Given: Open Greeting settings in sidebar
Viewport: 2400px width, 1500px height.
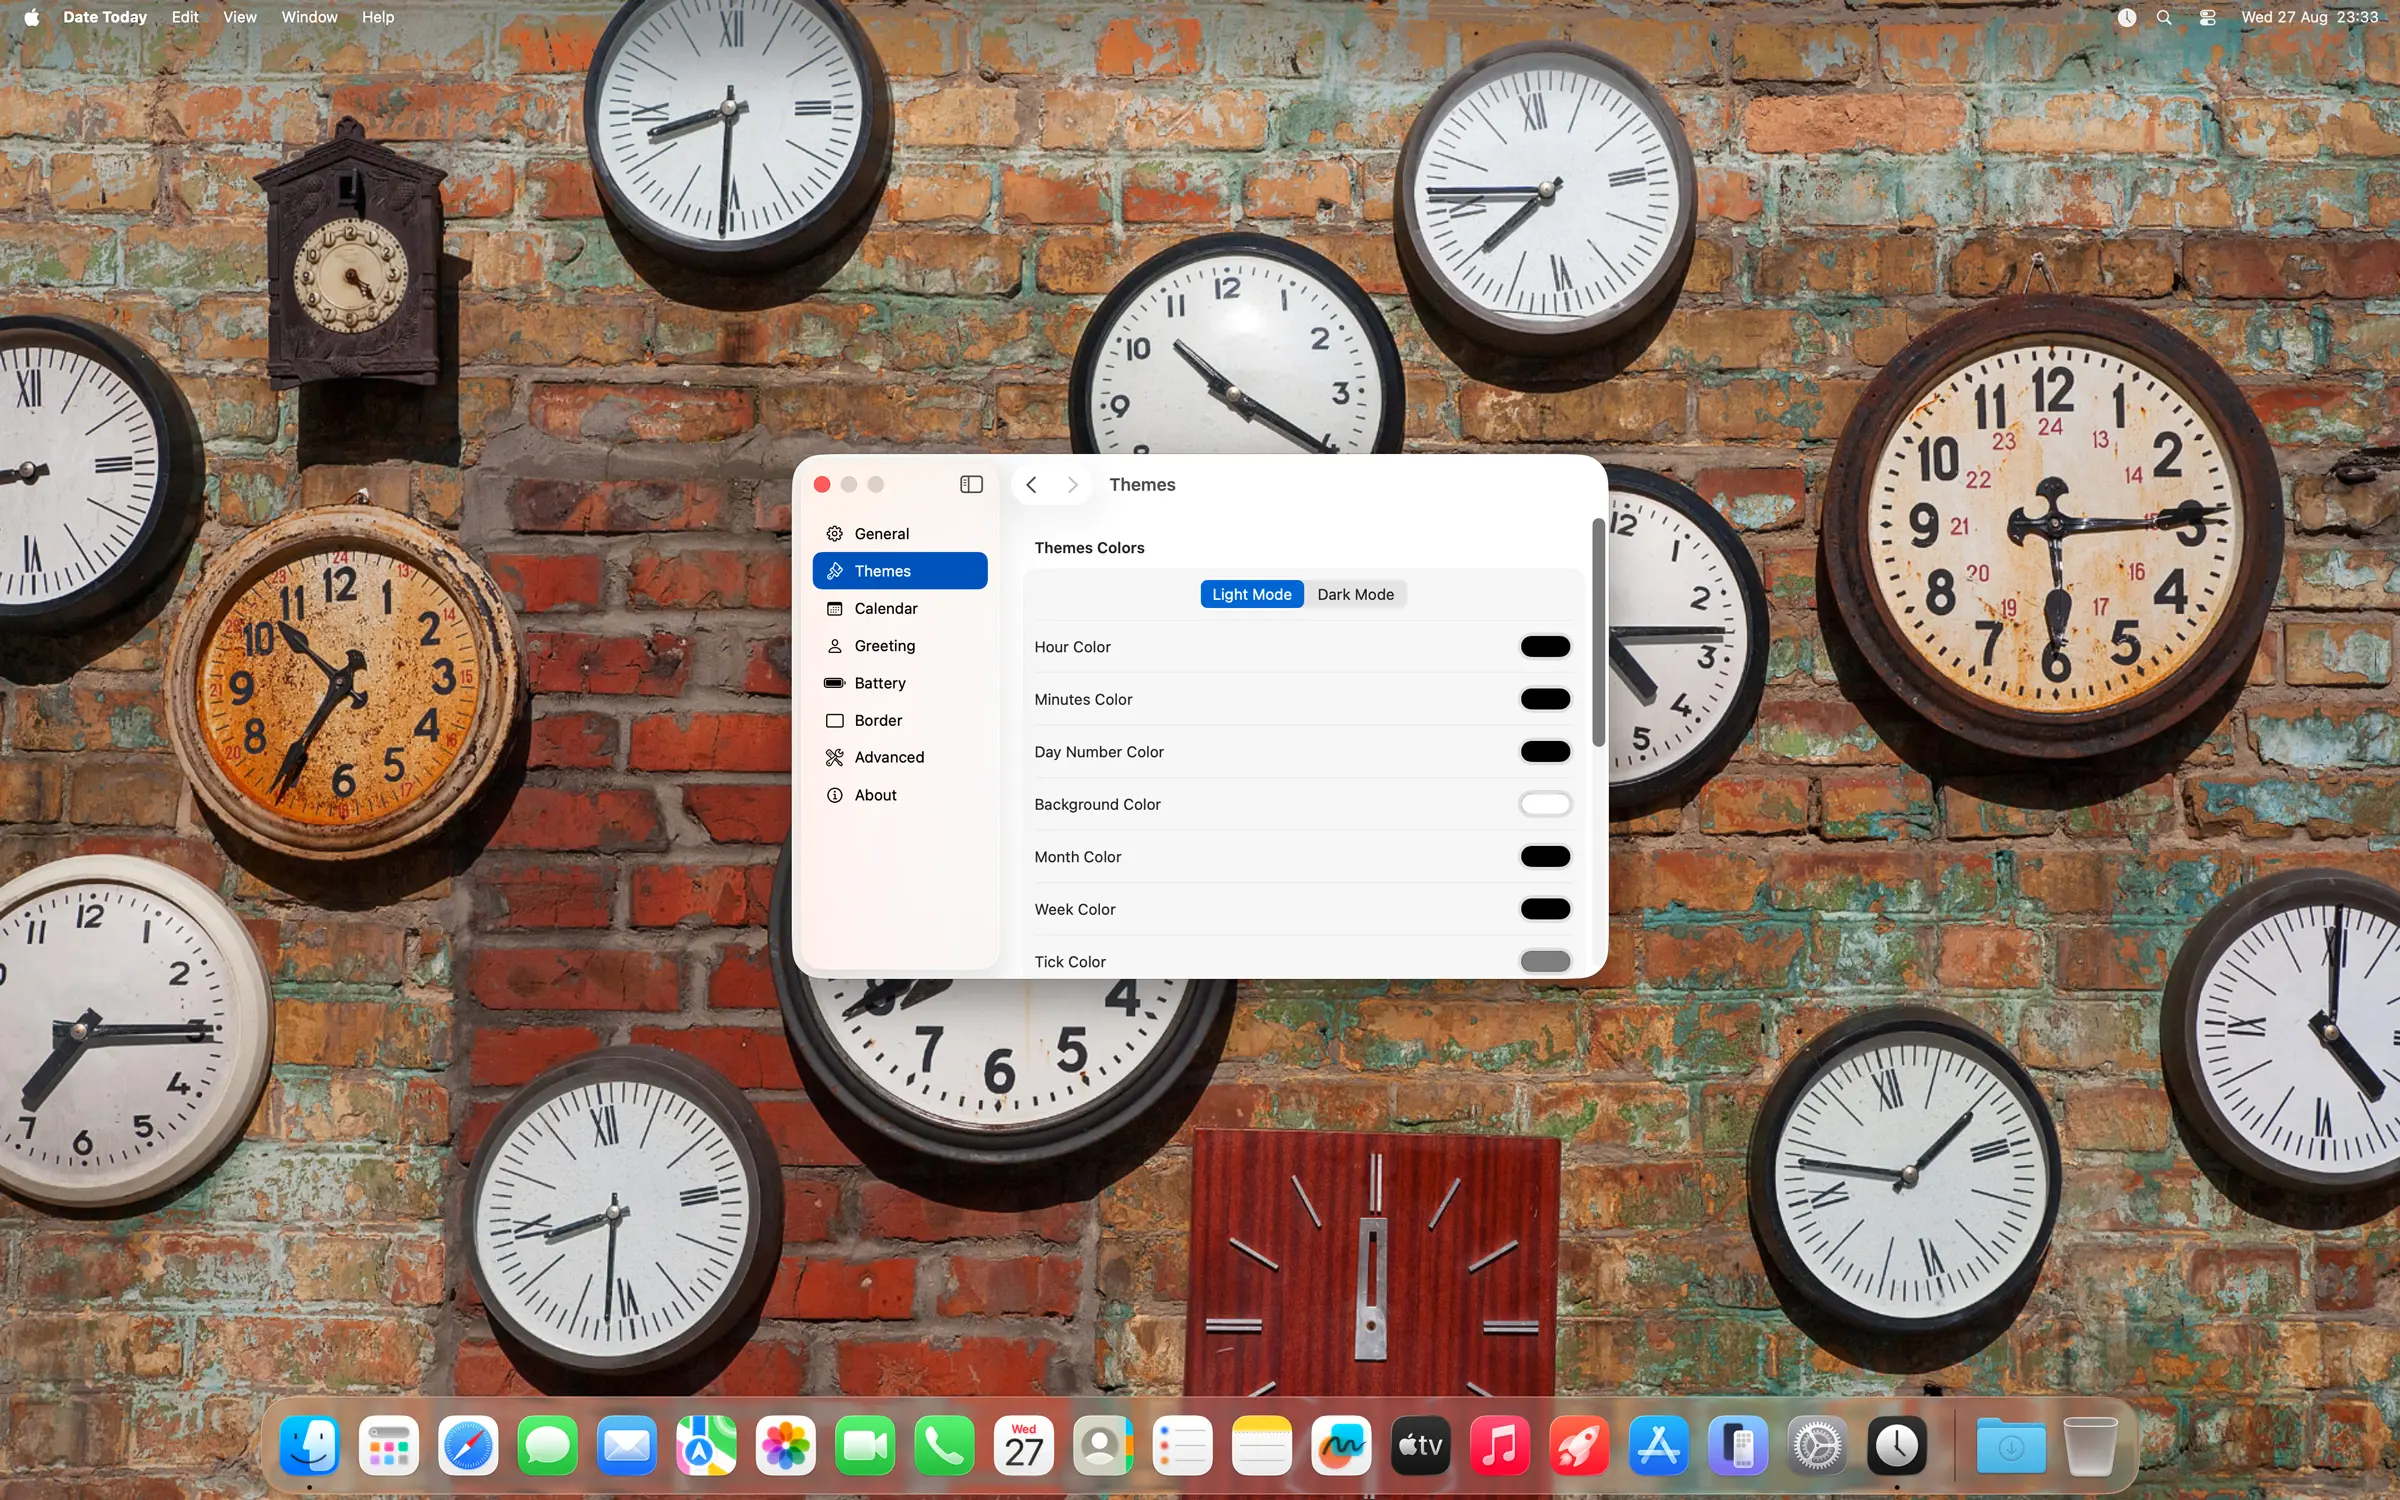Looking at the screenshot, I should tap(899, 645).
